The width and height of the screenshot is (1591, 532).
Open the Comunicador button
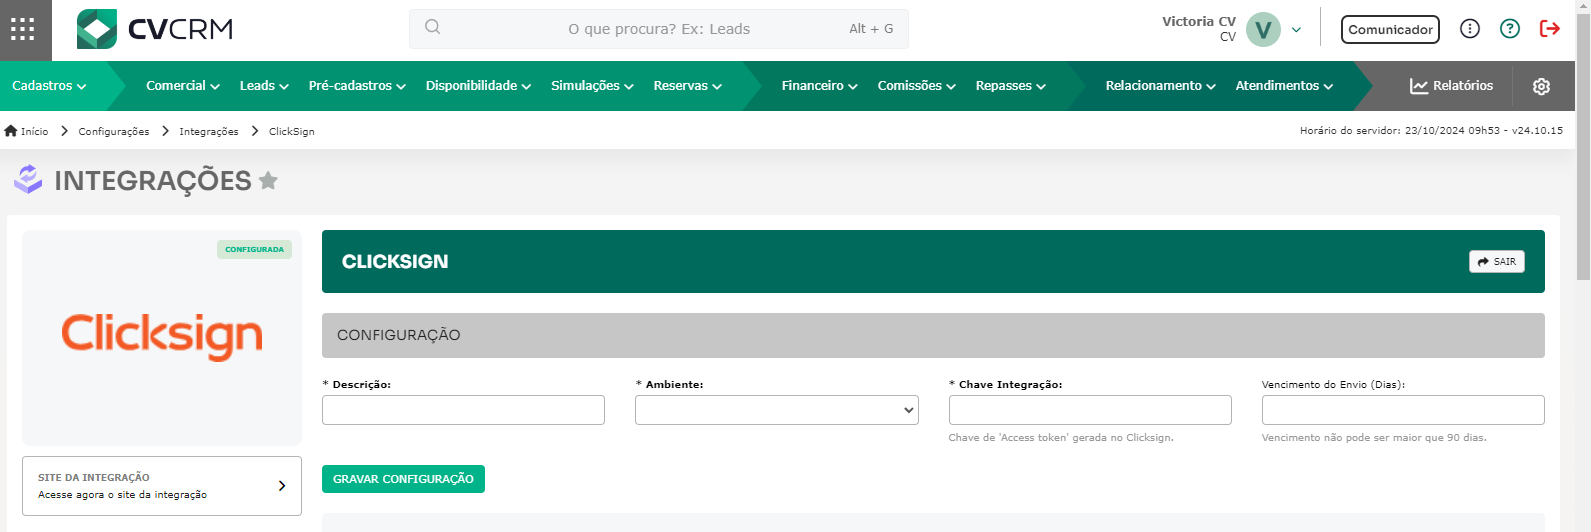1390,29
